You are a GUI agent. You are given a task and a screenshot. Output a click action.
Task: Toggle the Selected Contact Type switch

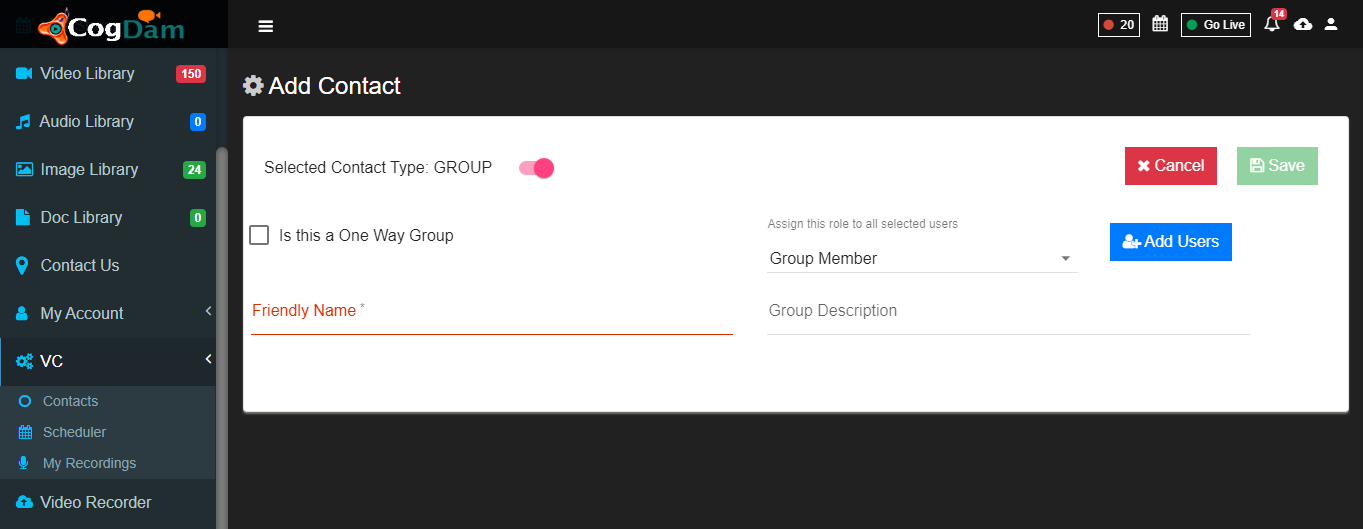point(536,168)
